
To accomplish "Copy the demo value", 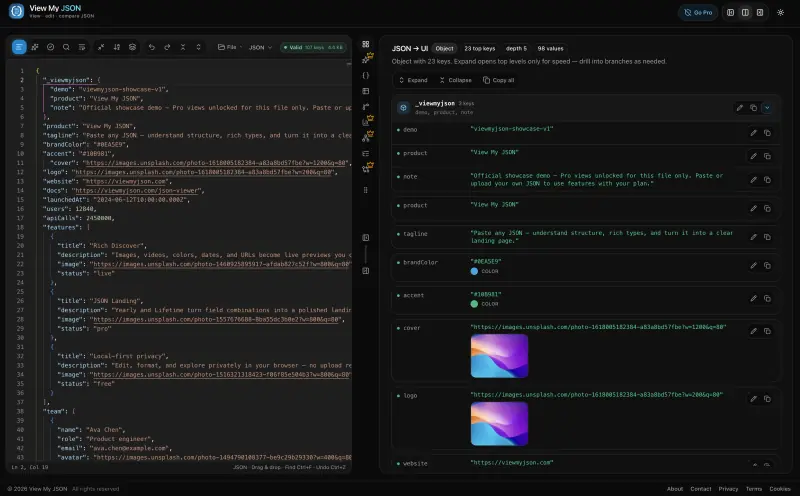I will tap(767, 133).
